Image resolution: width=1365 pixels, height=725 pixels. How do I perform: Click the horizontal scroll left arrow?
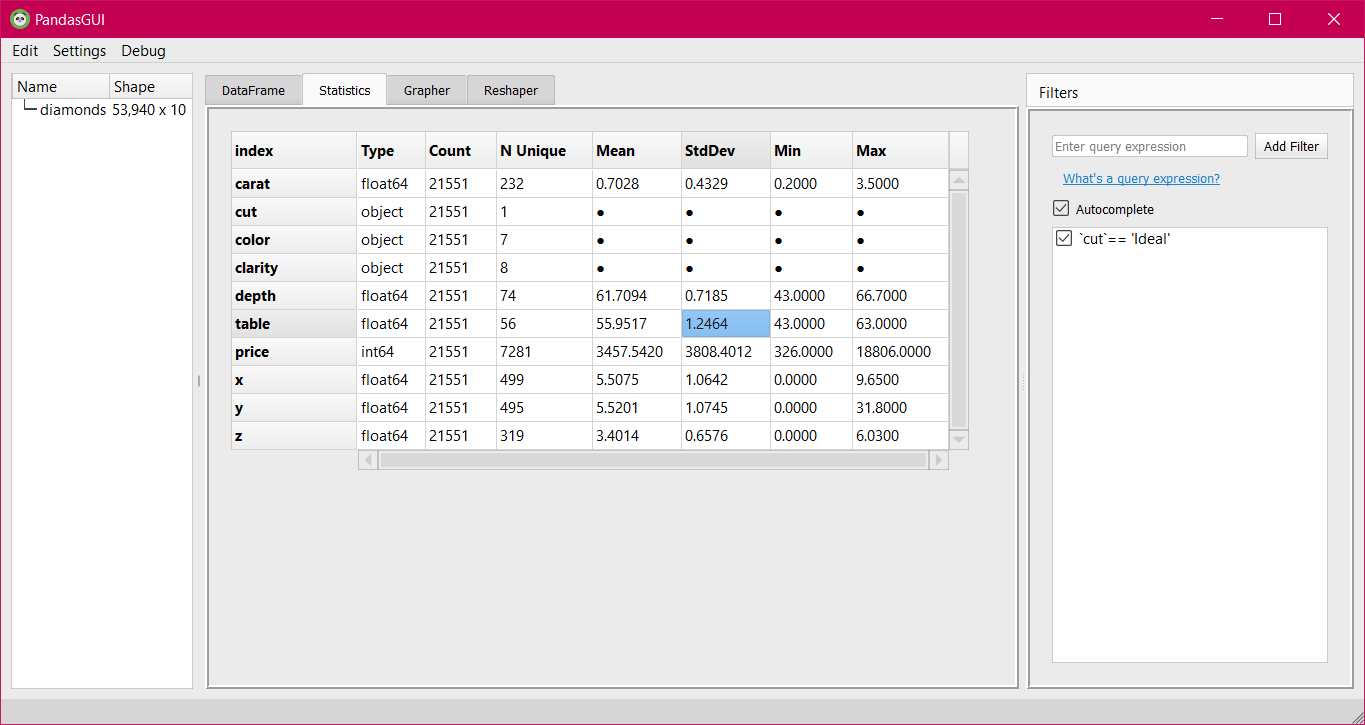368,460
